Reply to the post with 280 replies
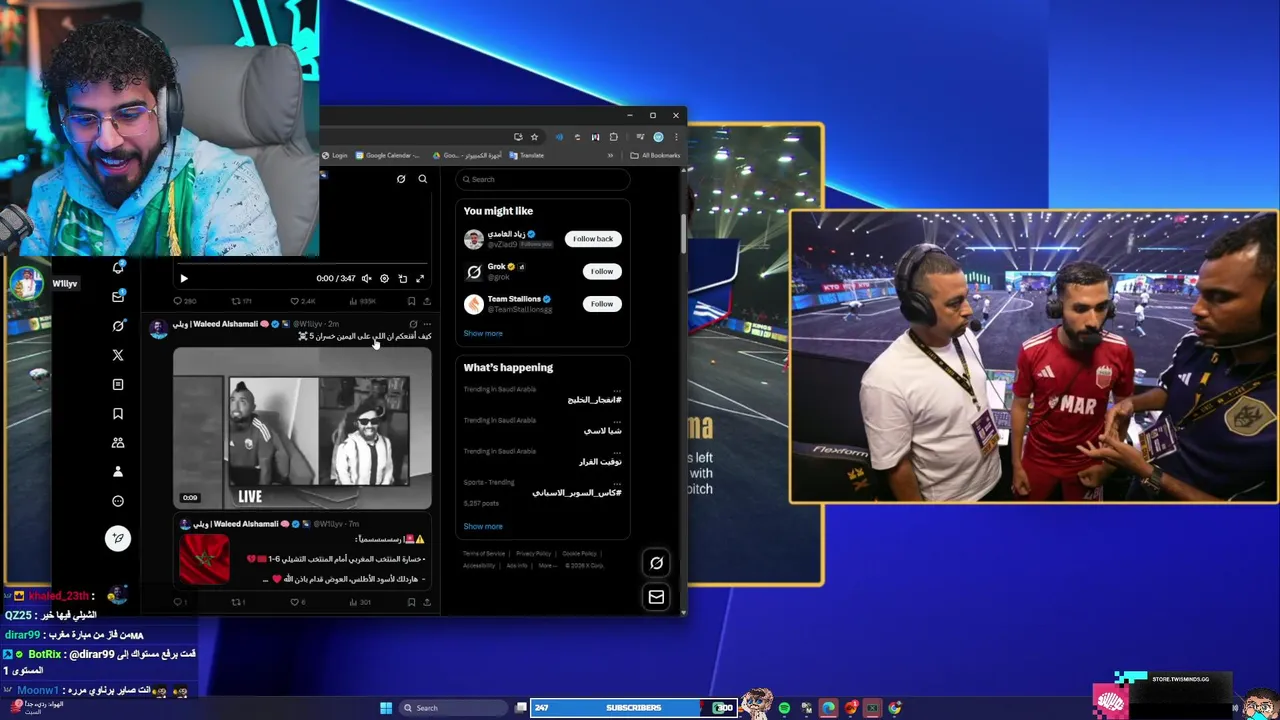Viewport: 1280px width, 720px height. 185,301
